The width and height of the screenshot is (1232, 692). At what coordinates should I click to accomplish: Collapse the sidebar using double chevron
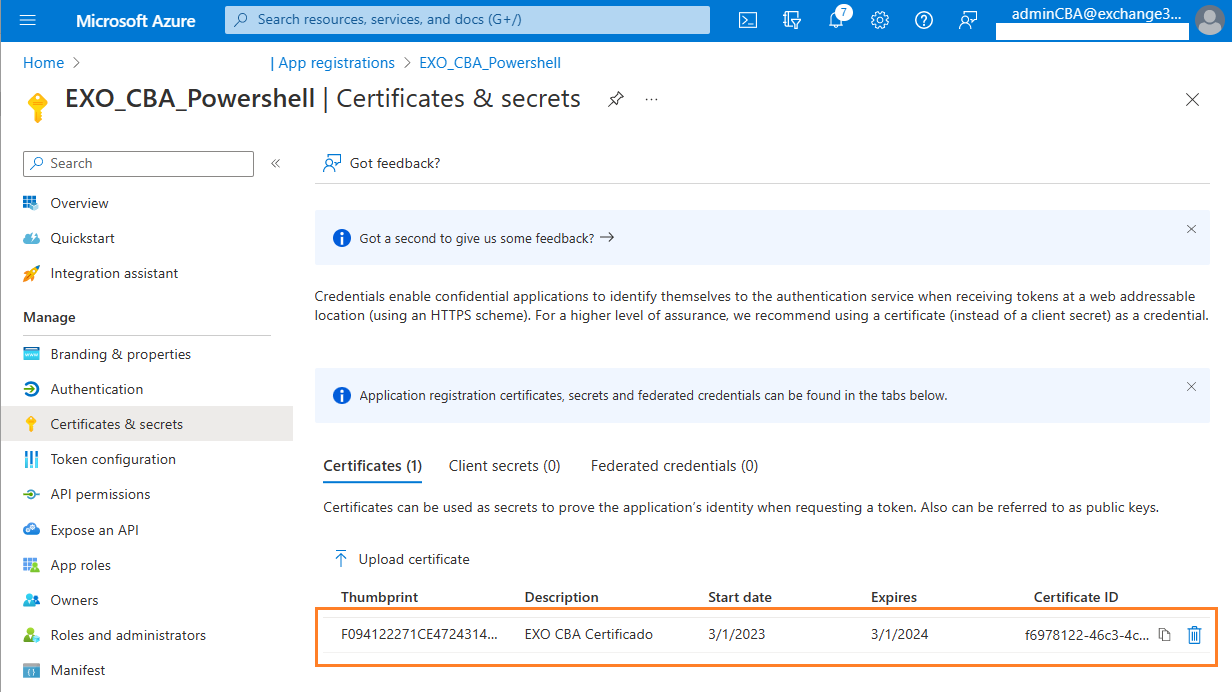tap(275, 163)
